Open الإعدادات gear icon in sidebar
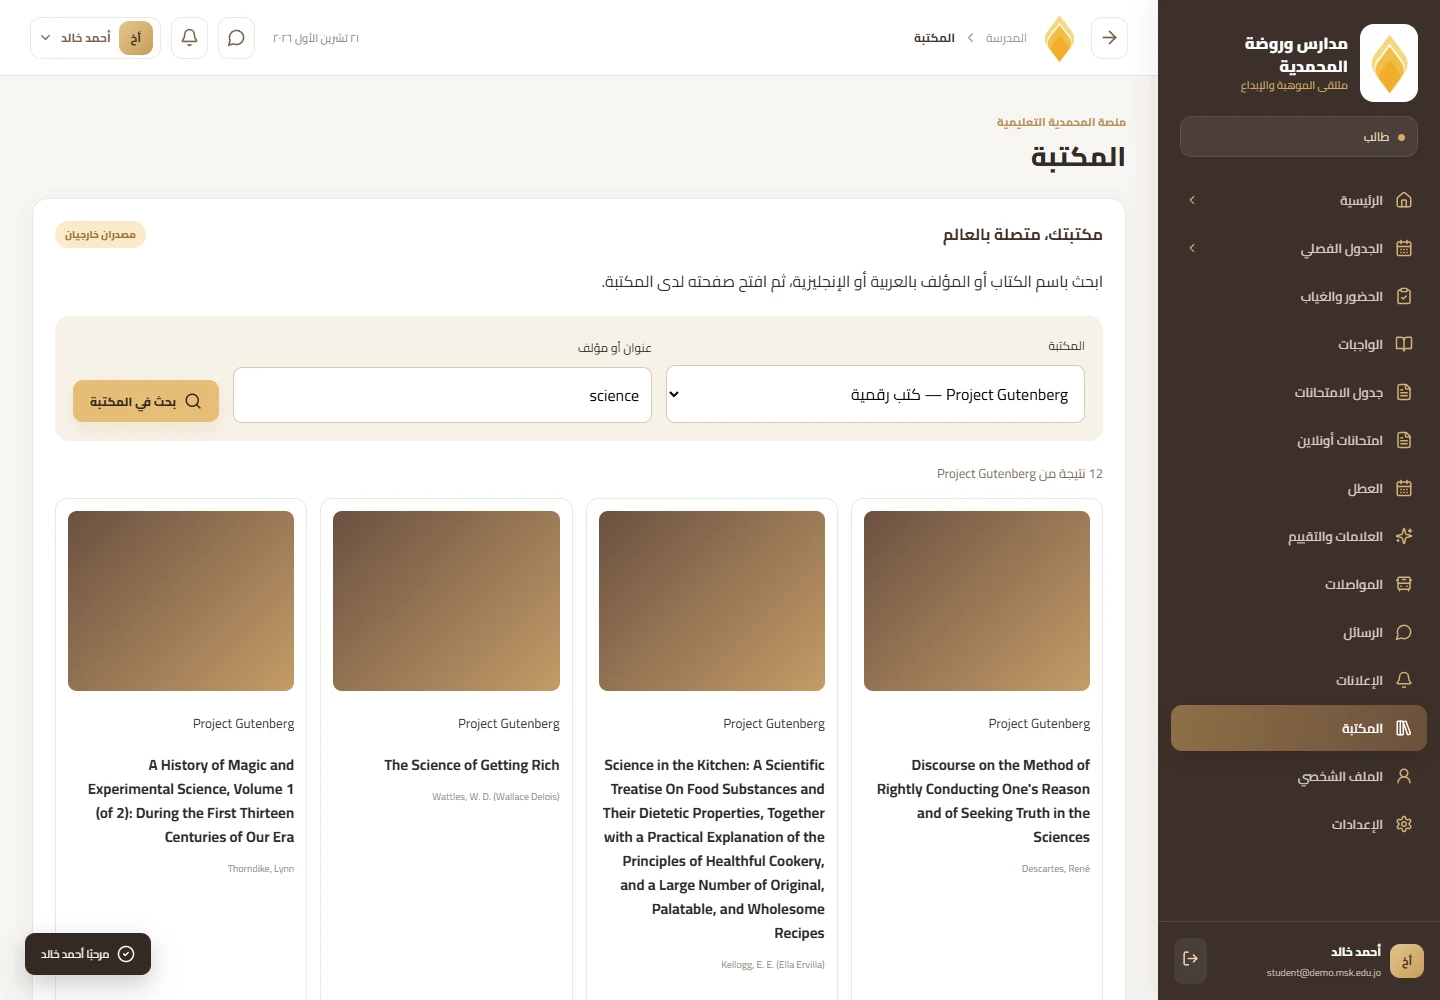 pos(1403,824)
